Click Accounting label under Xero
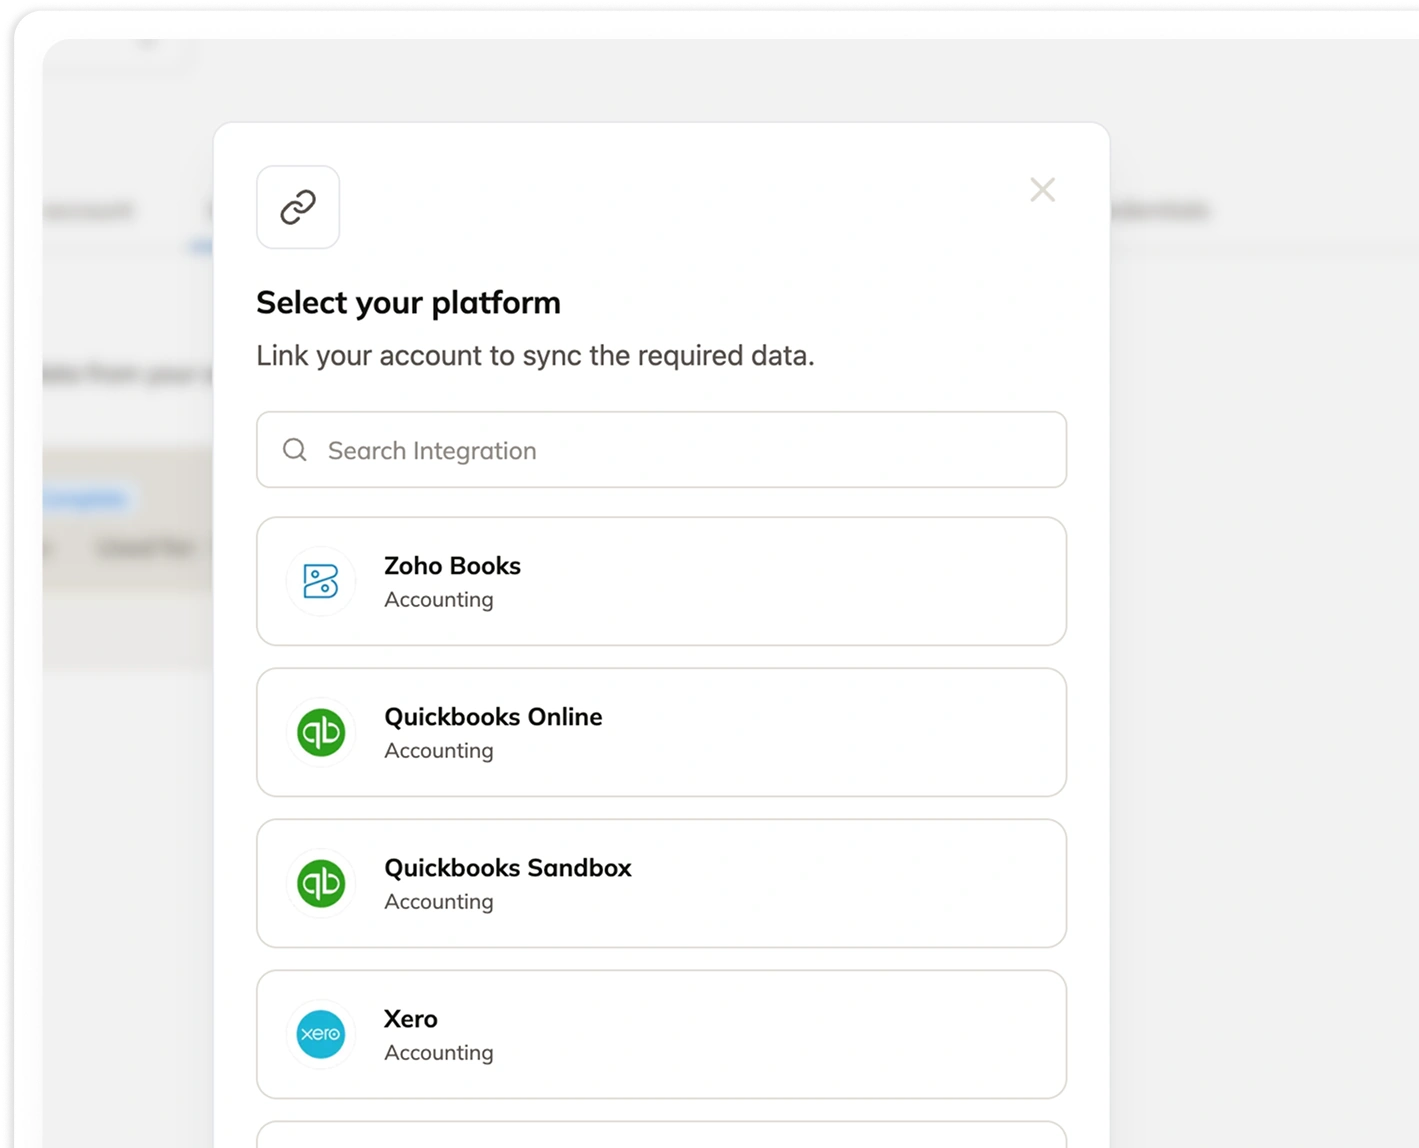Viewport: 1419px width, 1148px height. pos(439,1053)
